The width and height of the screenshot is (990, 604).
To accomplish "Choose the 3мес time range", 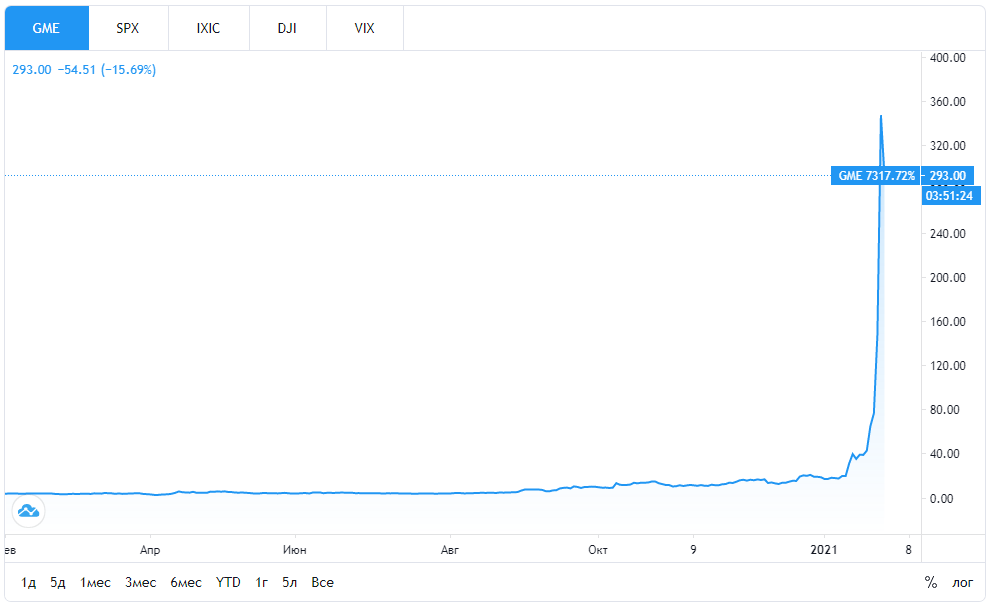I will tap(140, 583).
